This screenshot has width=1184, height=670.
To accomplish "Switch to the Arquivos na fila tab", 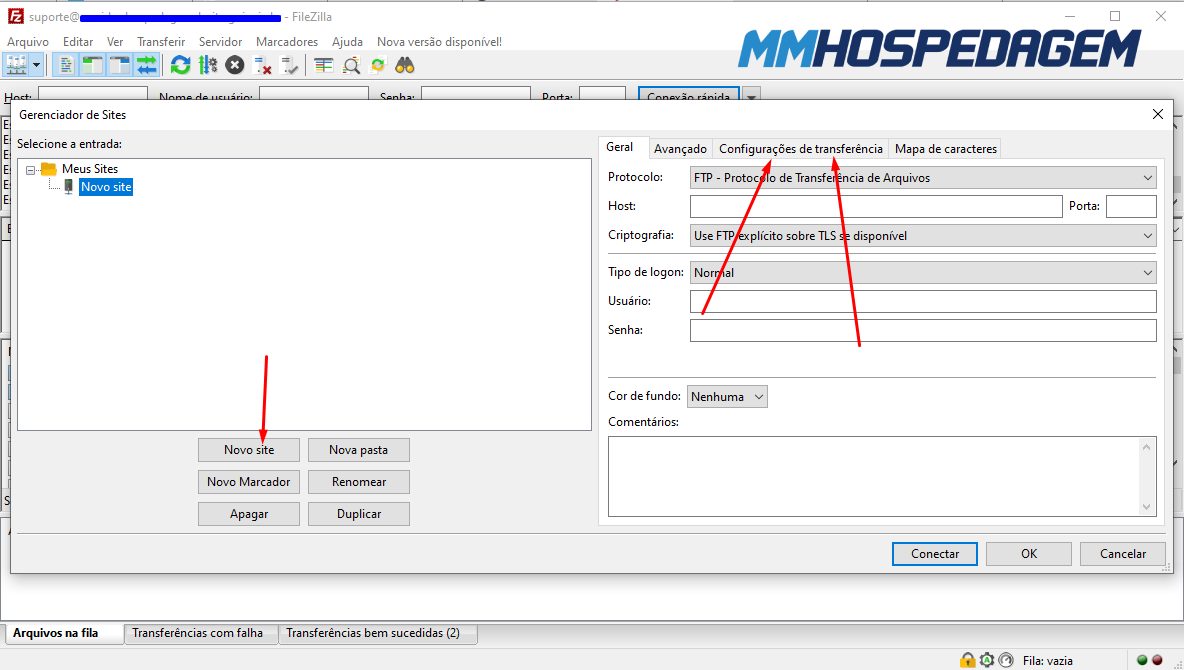I will tap(64, 633).
